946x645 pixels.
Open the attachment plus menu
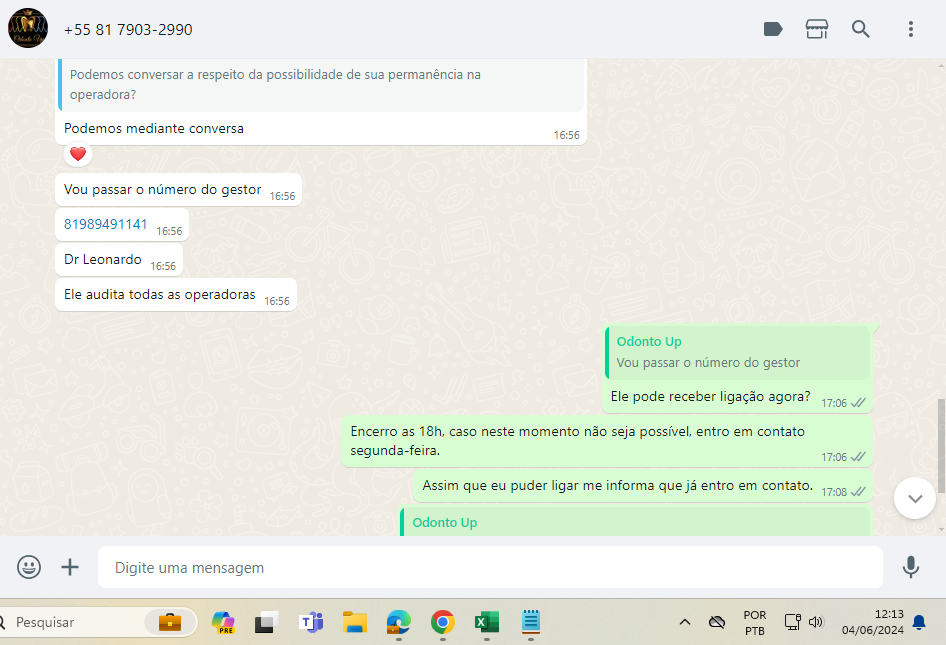tap(70, 567)
